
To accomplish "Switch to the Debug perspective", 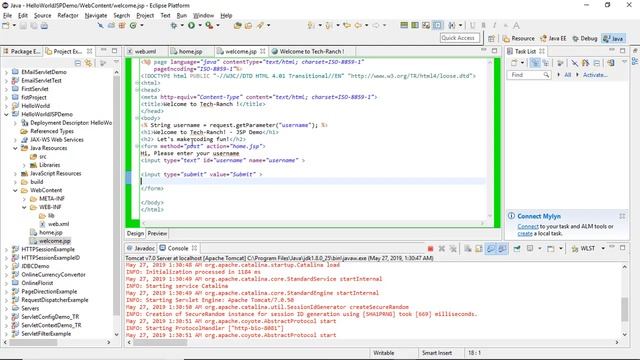I will coord(584,38).
